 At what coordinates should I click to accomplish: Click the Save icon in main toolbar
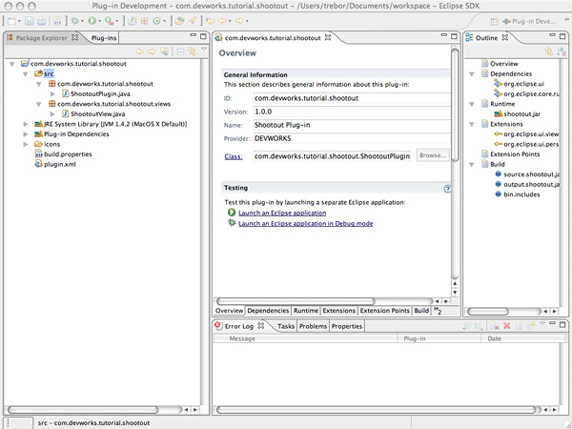click(29, 21)
